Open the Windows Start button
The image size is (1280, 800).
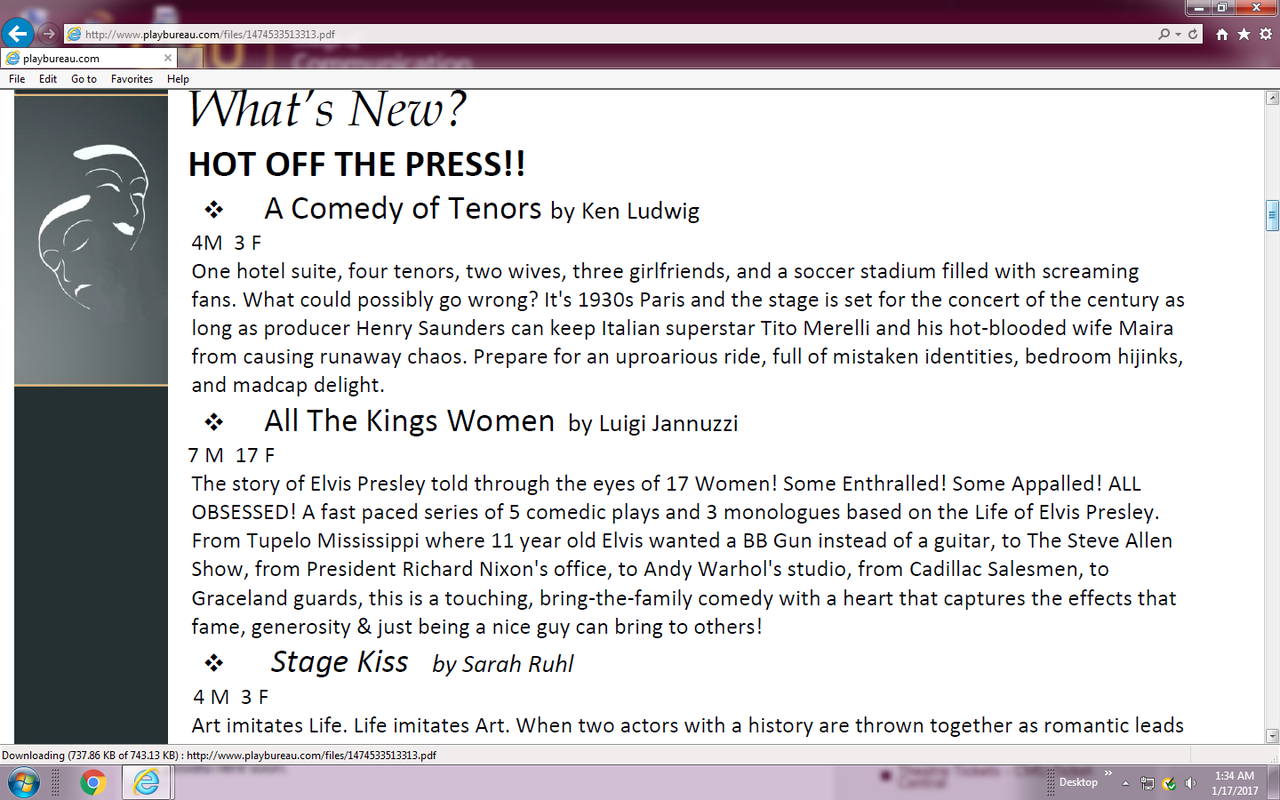click(22, 782)
